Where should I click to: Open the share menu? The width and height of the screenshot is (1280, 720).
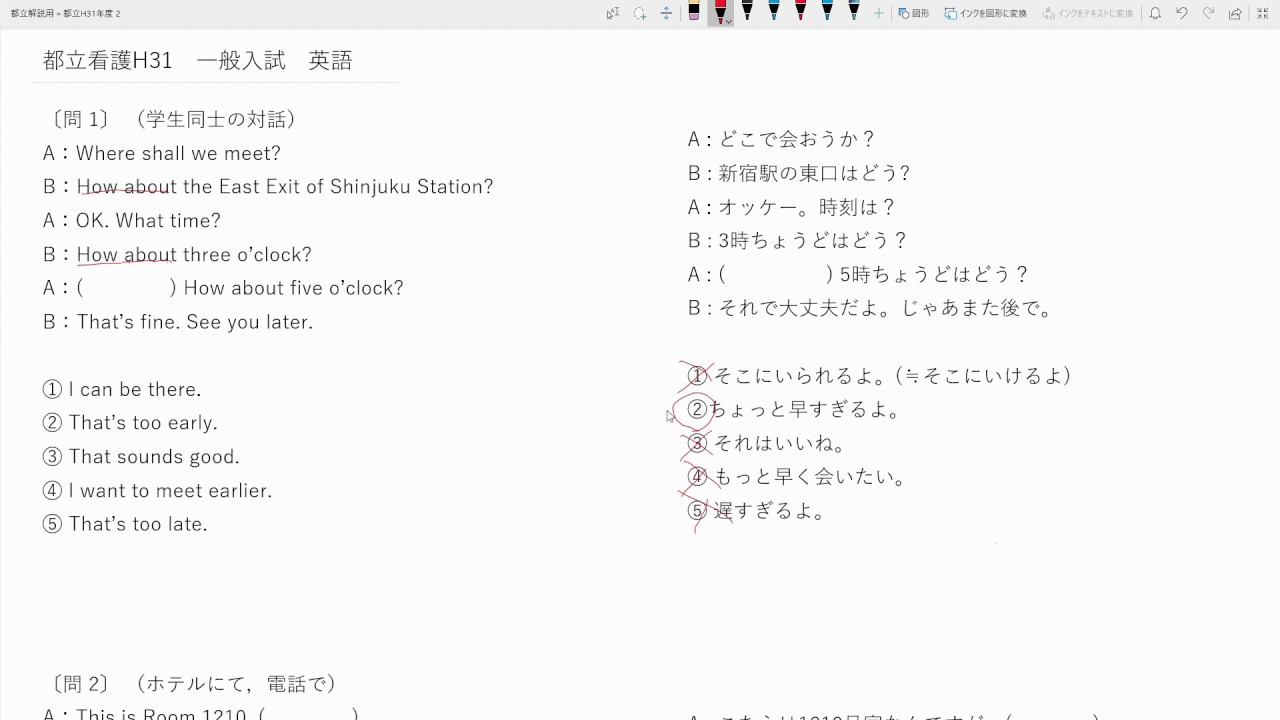1235,13
